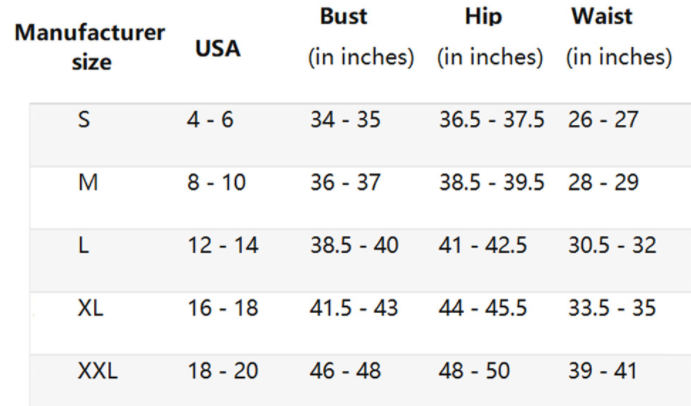Click the XL size row label
The image size is (691, 406).
[91, 309]
